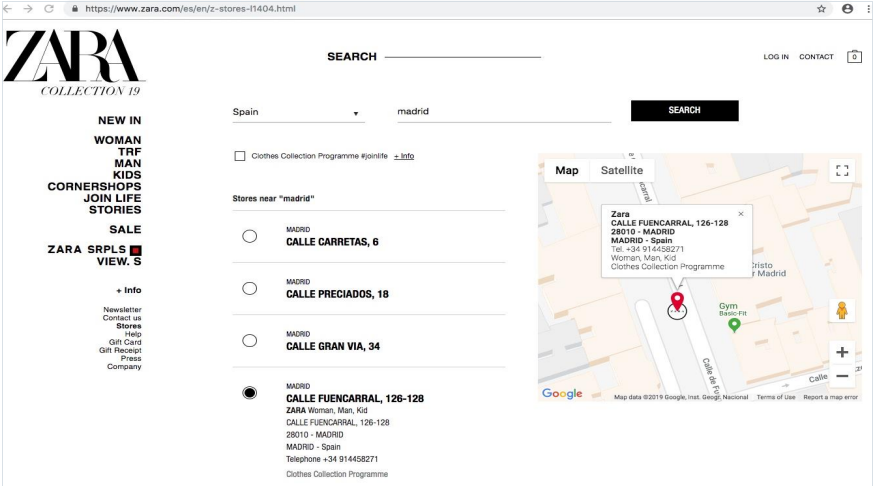Click the CALLE PRECIADOS, 18 store name
This screenshot has height=486, width=874.
tap(337, 294)
